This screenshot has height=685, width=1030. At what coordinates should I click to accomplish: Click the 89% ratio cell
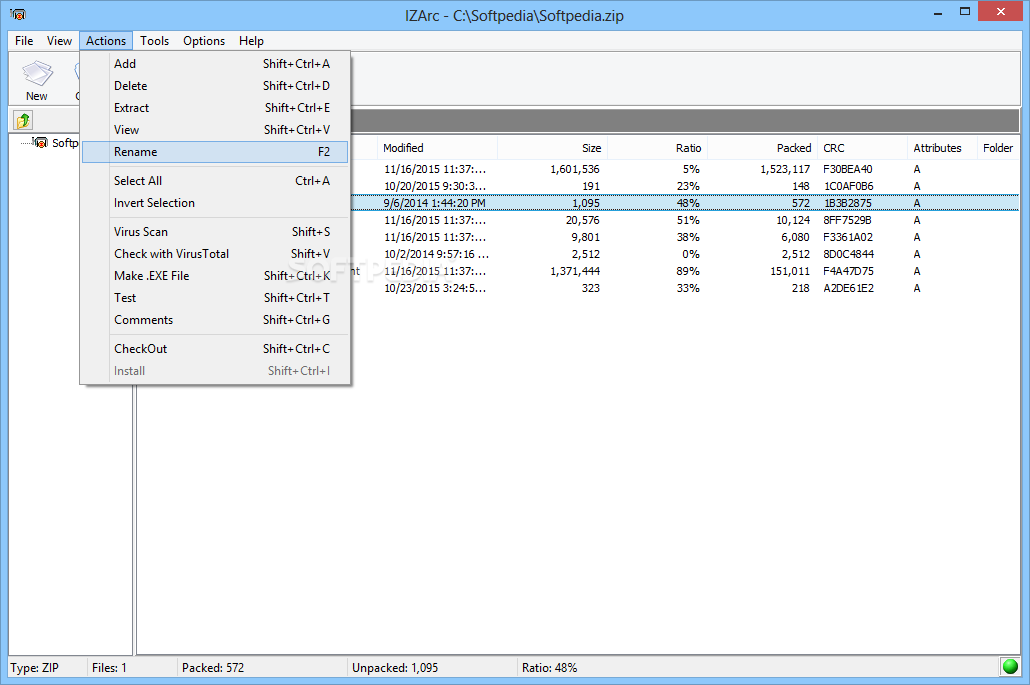[688, 271]
